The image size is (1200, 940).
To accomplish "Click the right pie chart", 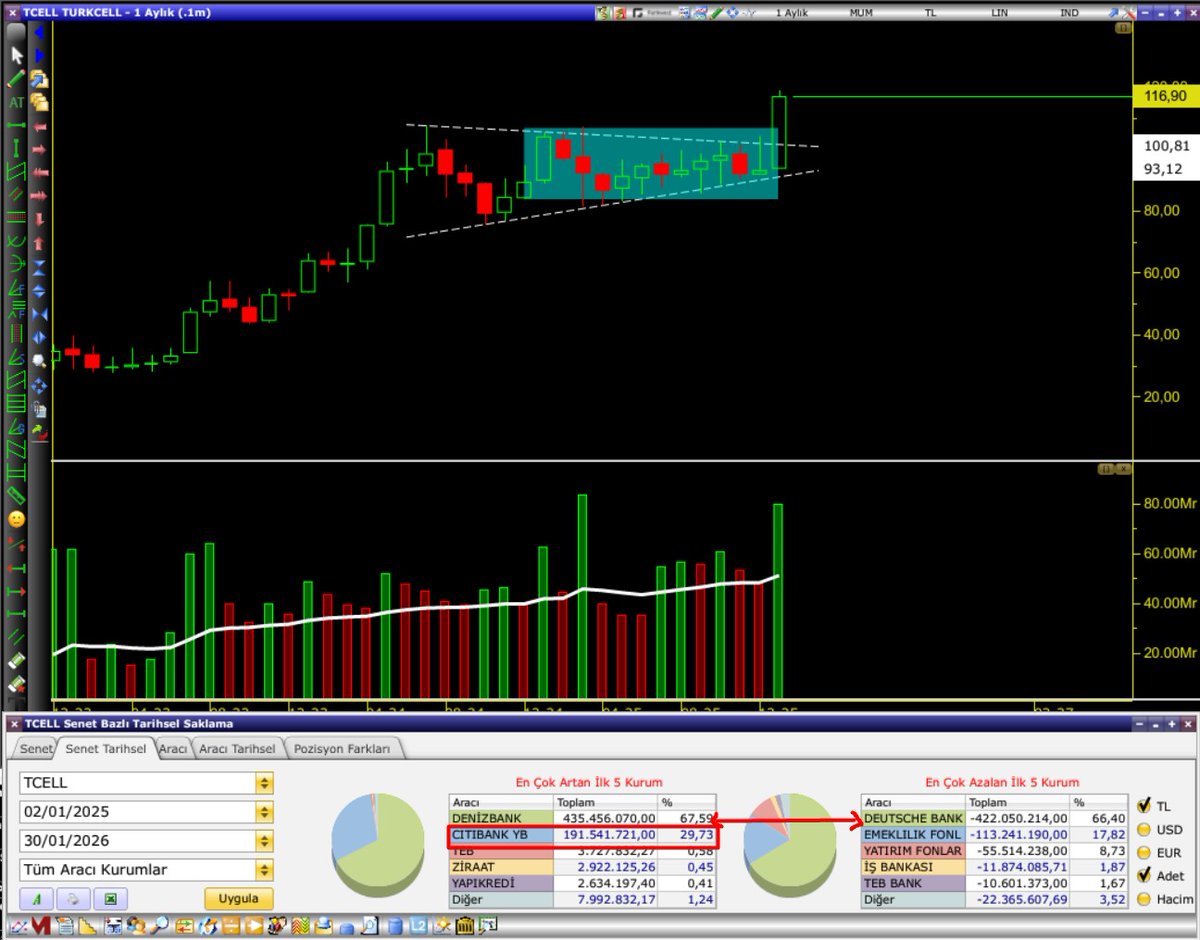I will pos(791,845).
